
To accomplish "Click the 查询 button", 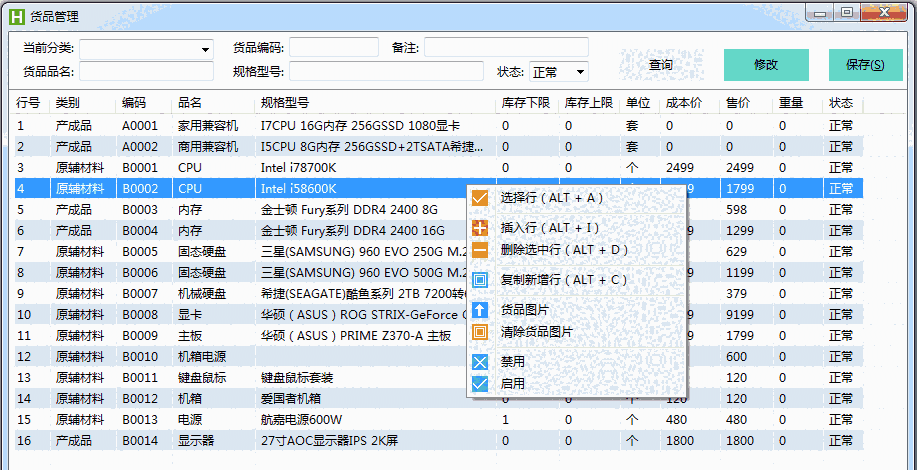I will coord(661,65).
